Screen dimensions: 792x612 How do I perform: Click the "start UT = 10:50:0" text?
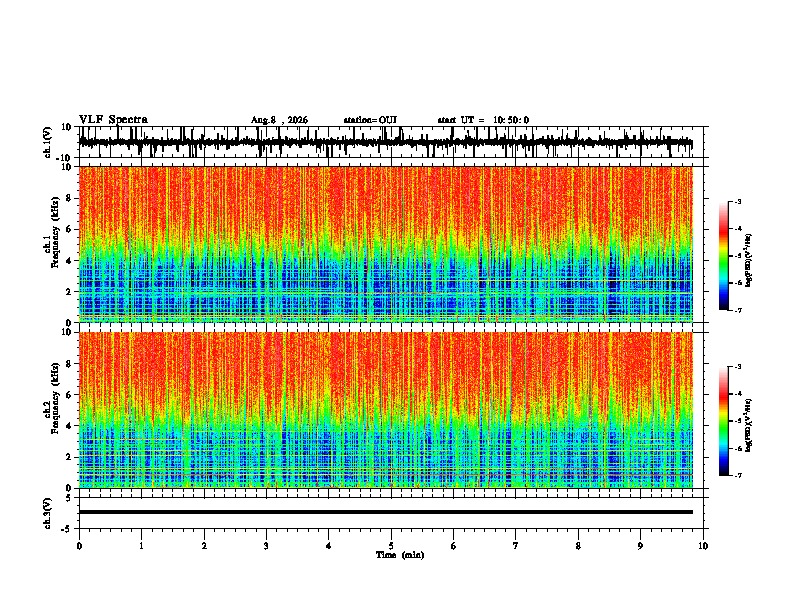point(483,120)
